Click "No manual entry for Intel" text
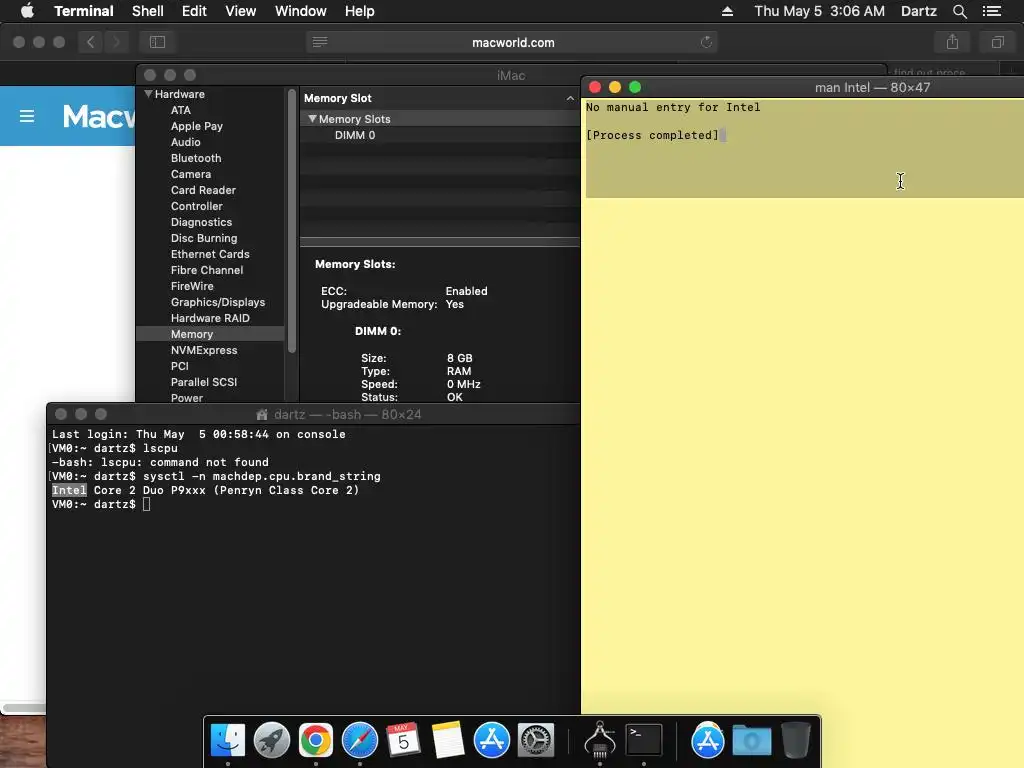This screenshot has width=1024, height=768. pos(673,107)
